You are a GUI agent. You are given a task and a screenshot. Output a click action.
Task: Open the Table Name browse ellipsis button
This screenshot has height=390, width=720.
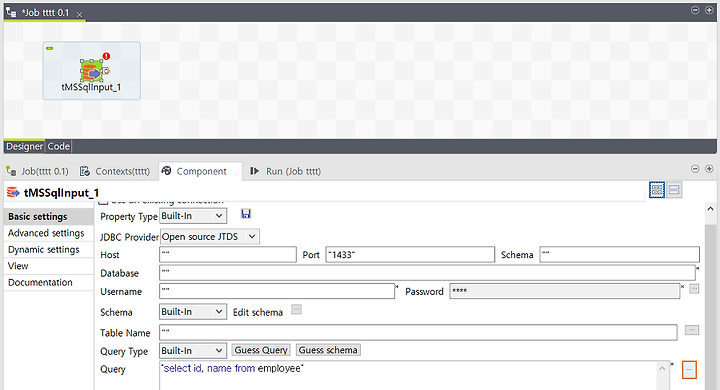pyautogui.click(x=692, y=330)
